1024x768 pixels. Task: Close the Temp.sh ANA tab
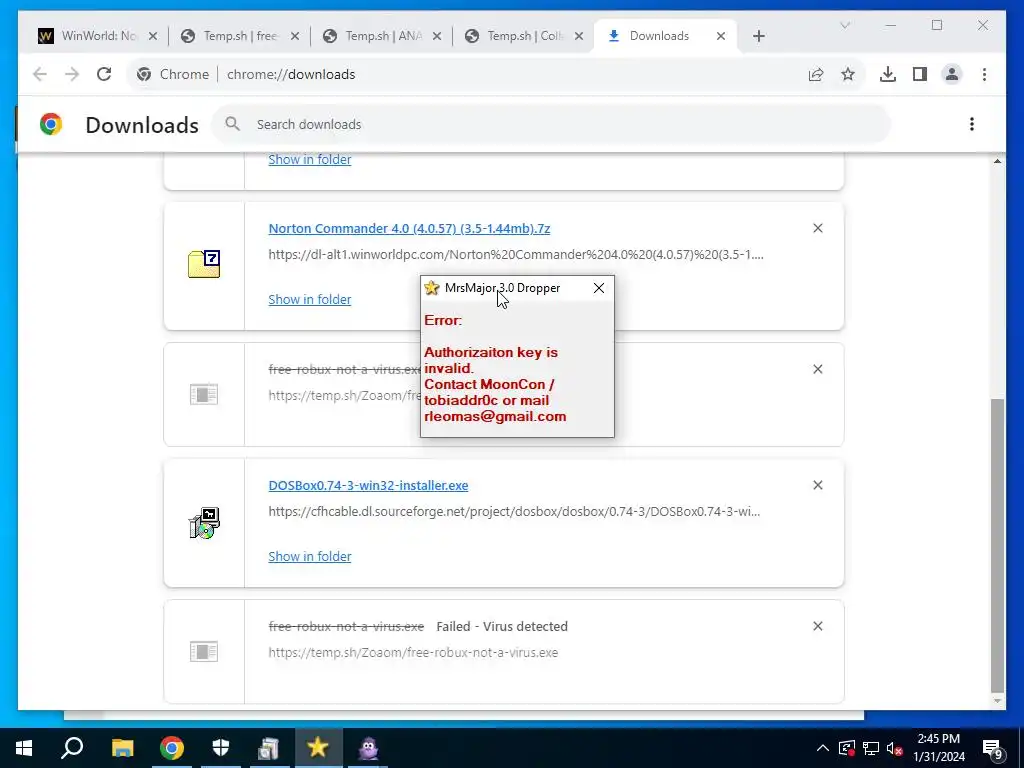coord(437,36)
